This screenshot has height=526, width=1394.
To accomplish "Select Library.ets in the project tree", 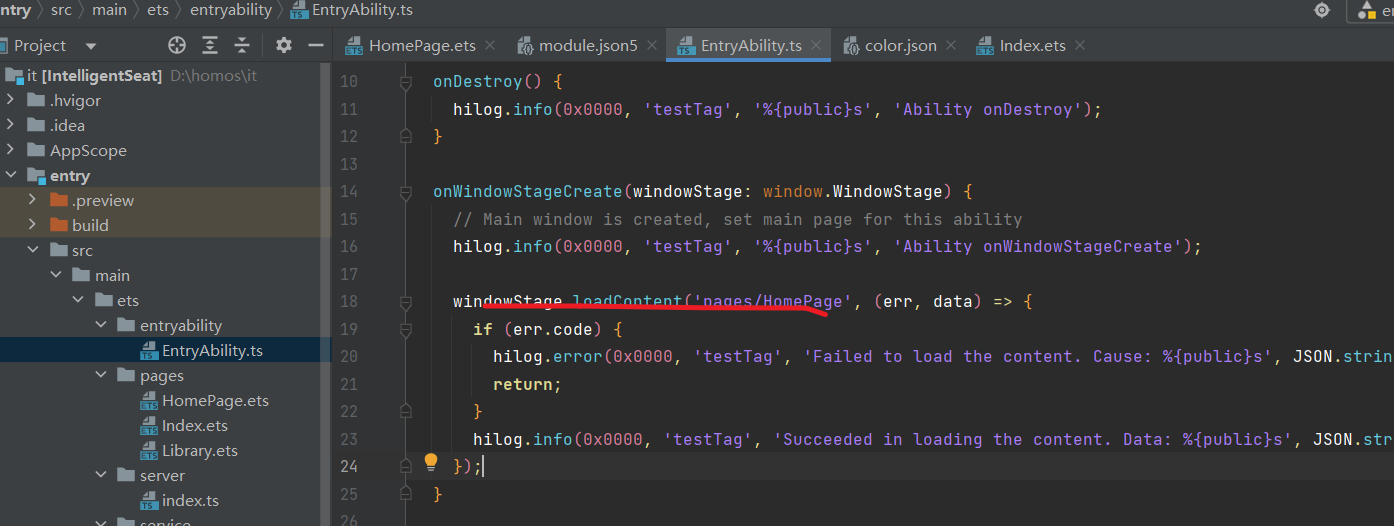I will (x=200, y=450).
